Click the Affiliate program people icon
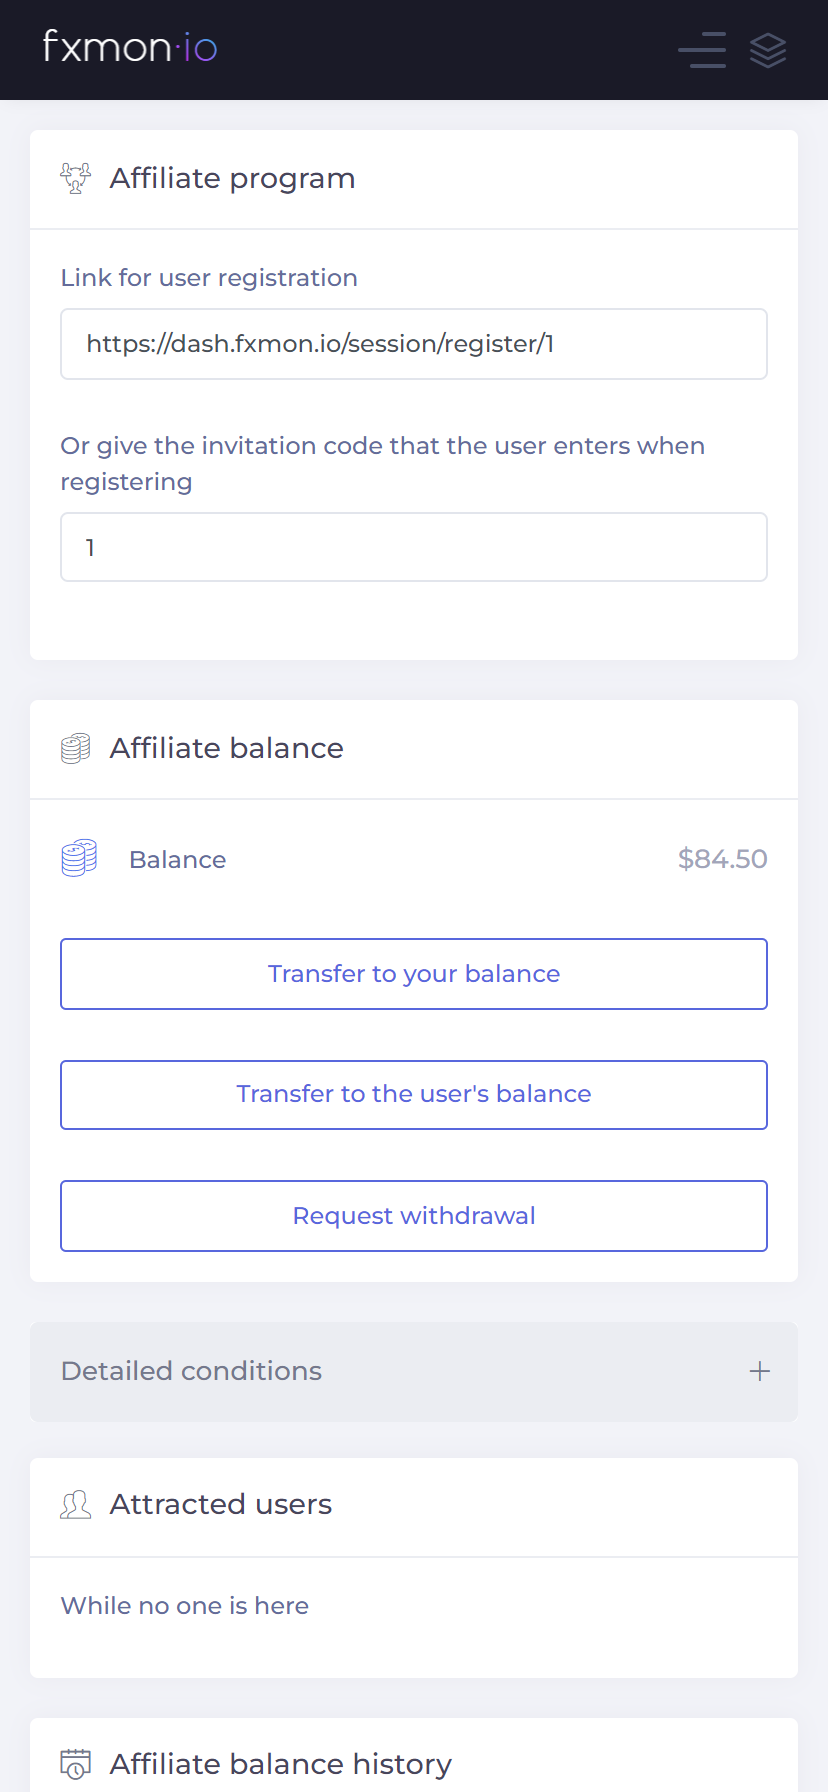The image size is (828, 1792). click(75, 178)
